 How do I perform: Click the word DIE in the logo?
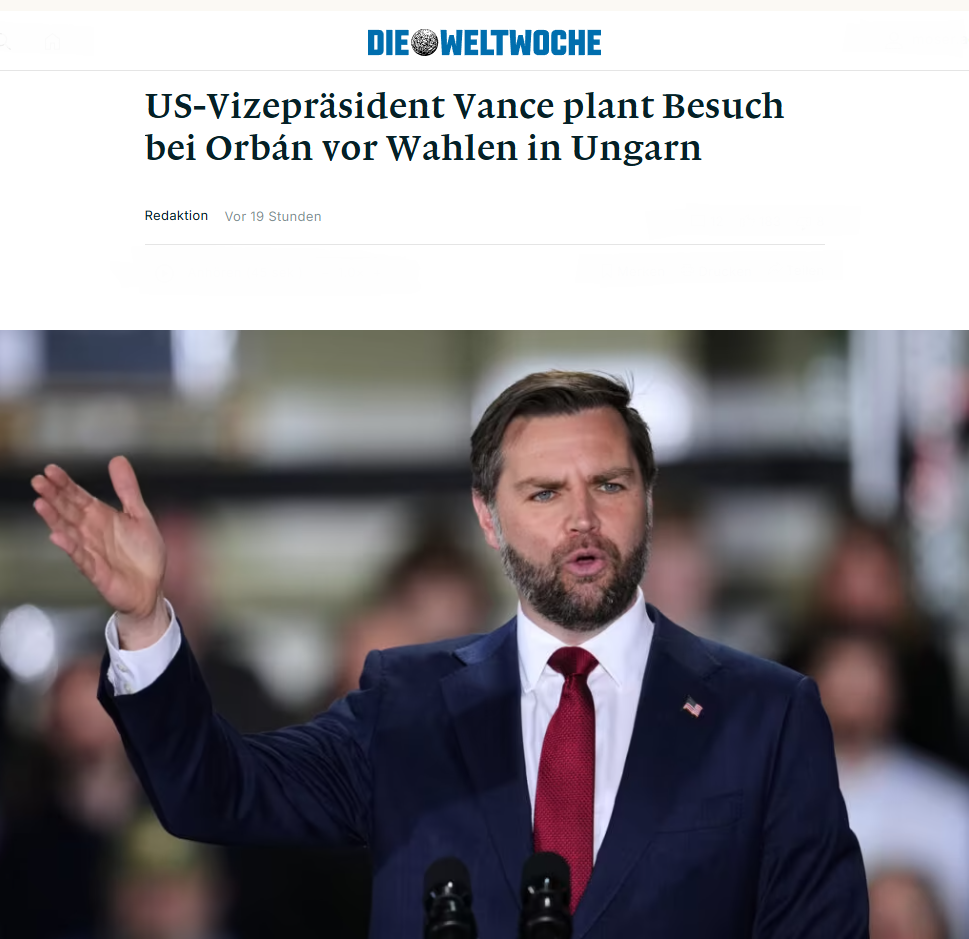tap(388, 43)
